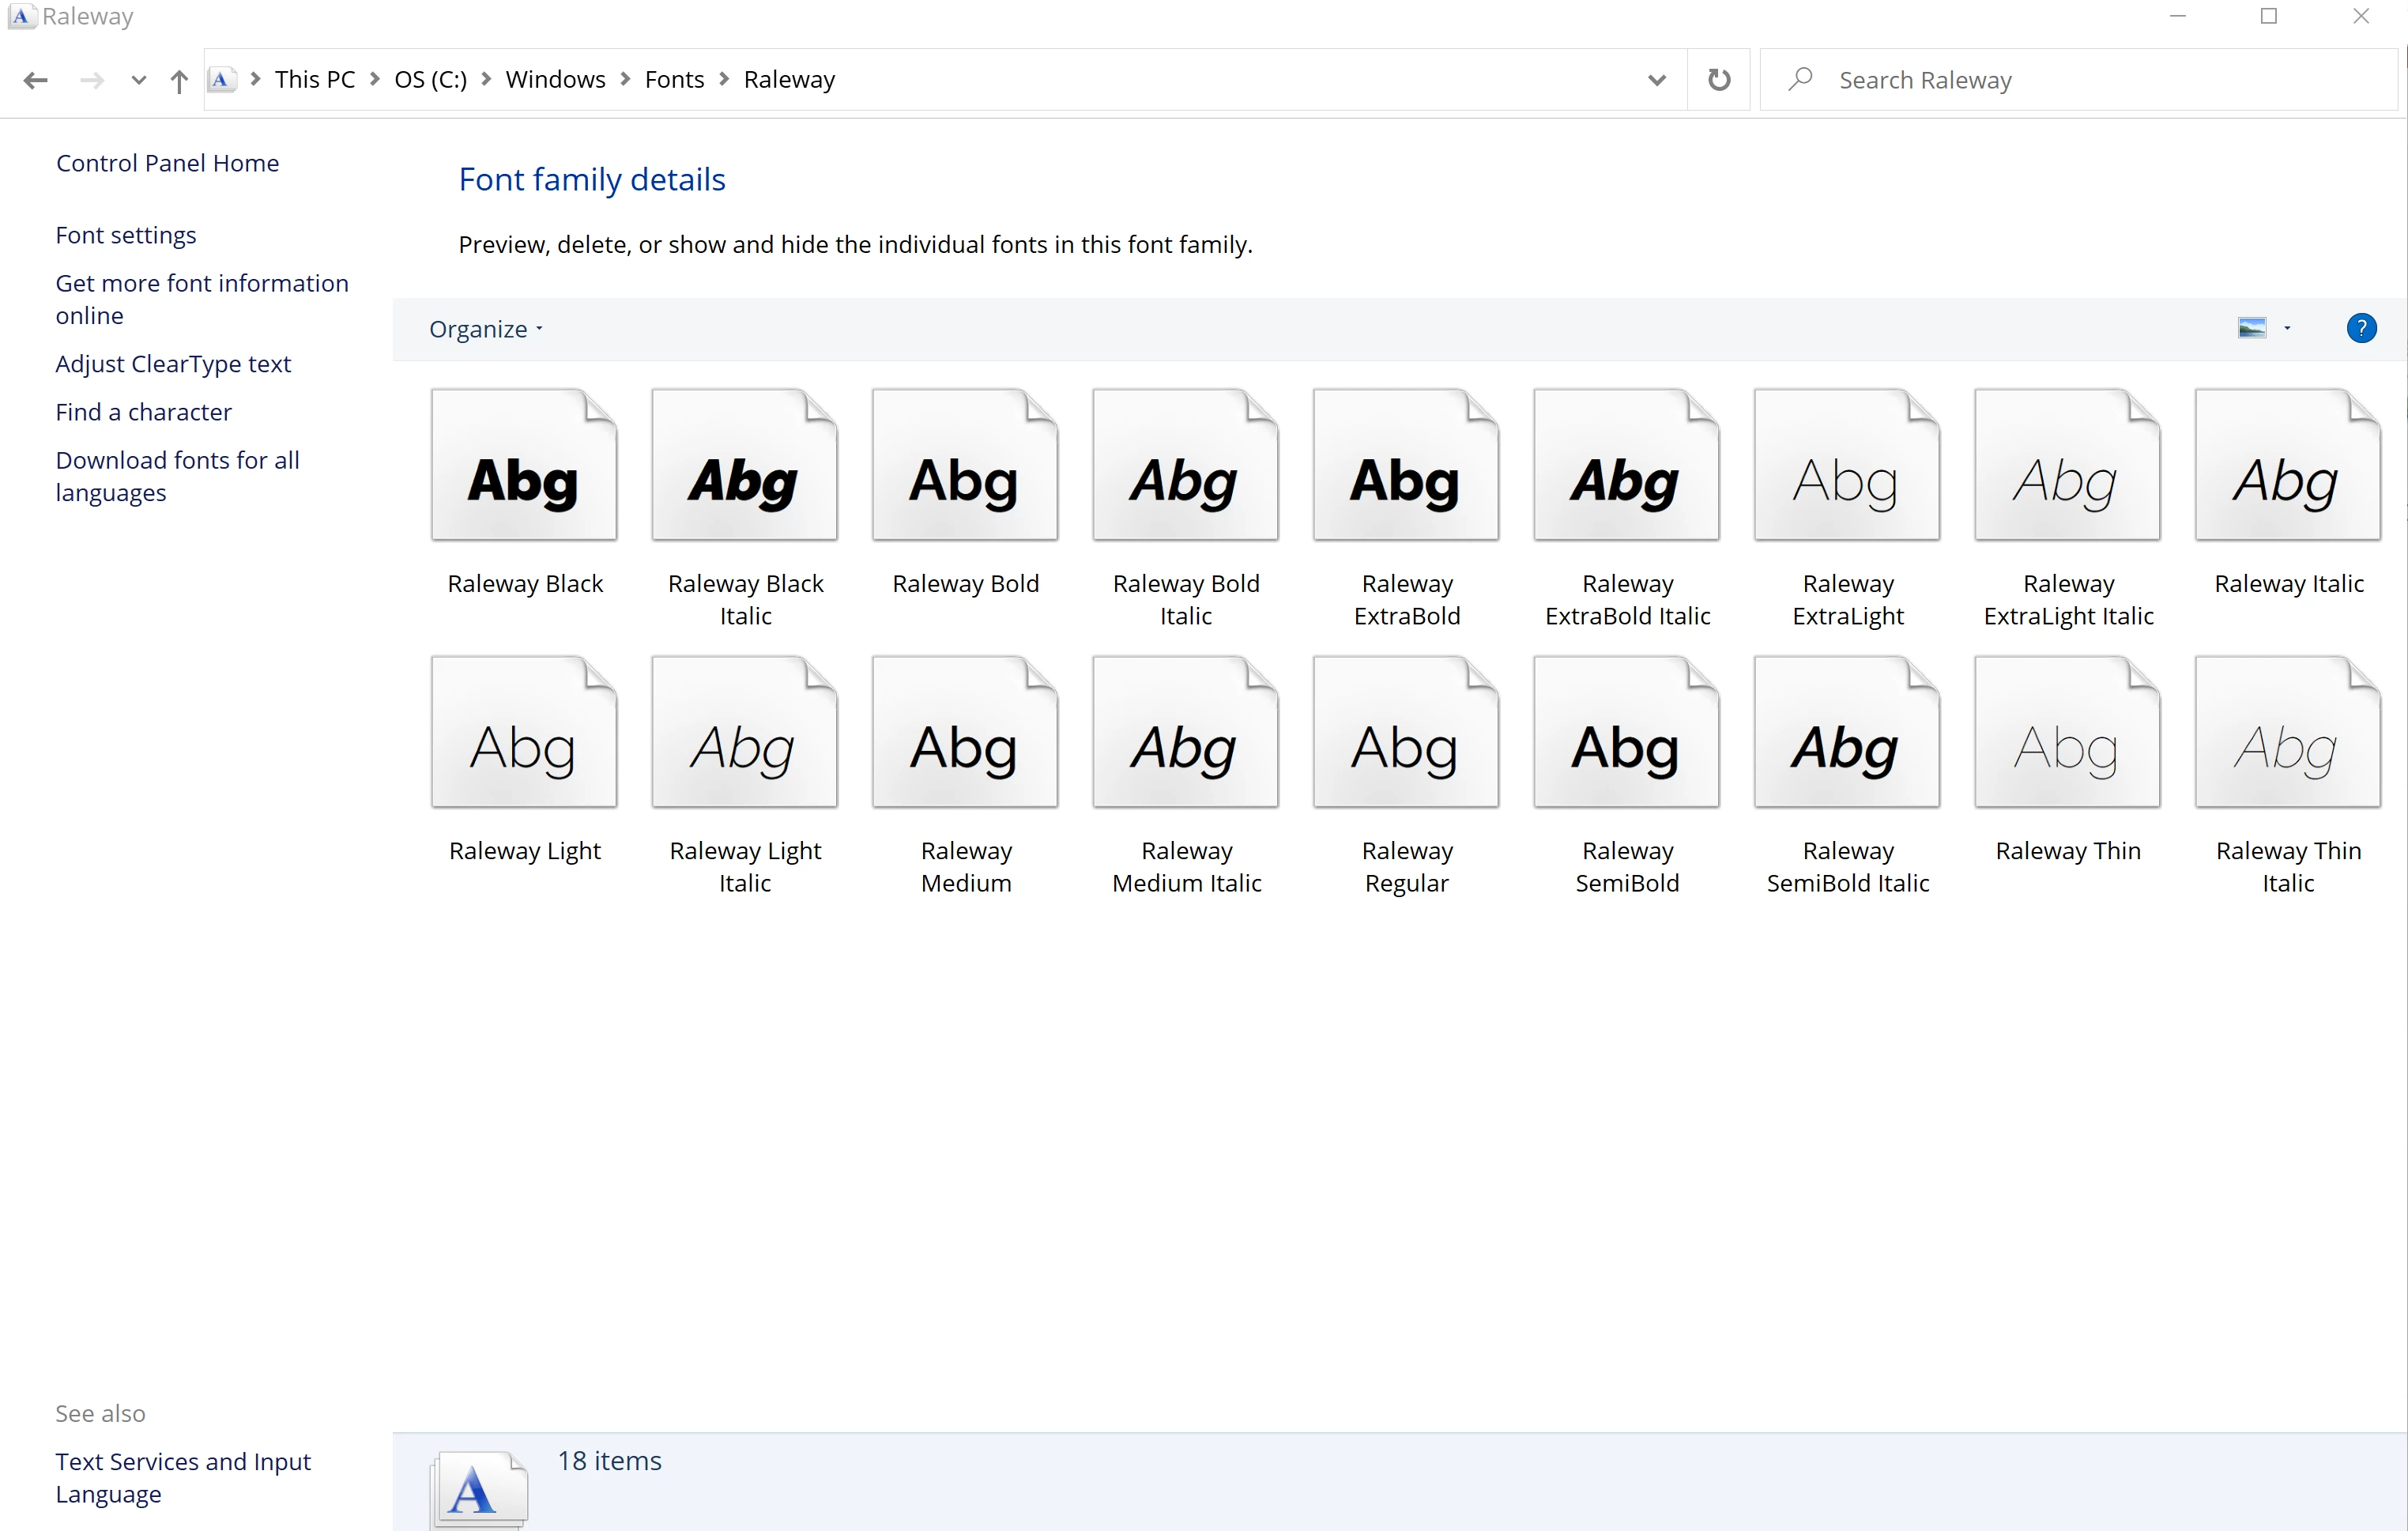Open recent locations dropdown chevron
The height and width of the screenshot is (1531, 2408).
(139, 80)
